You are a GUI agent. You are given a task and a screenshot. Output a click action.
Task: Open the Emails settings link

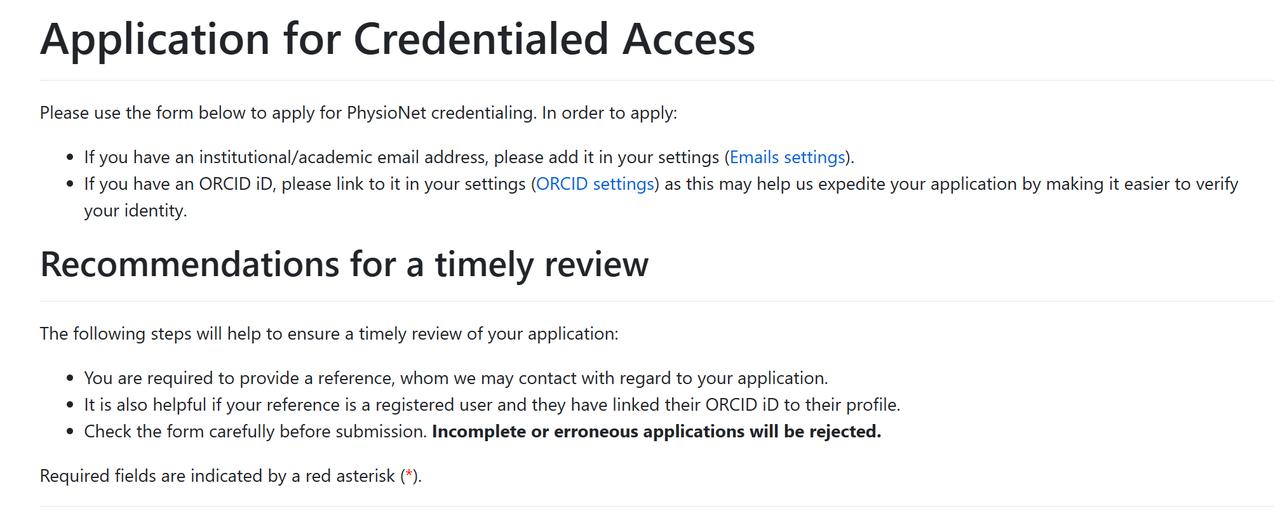[x=787, y=157]
